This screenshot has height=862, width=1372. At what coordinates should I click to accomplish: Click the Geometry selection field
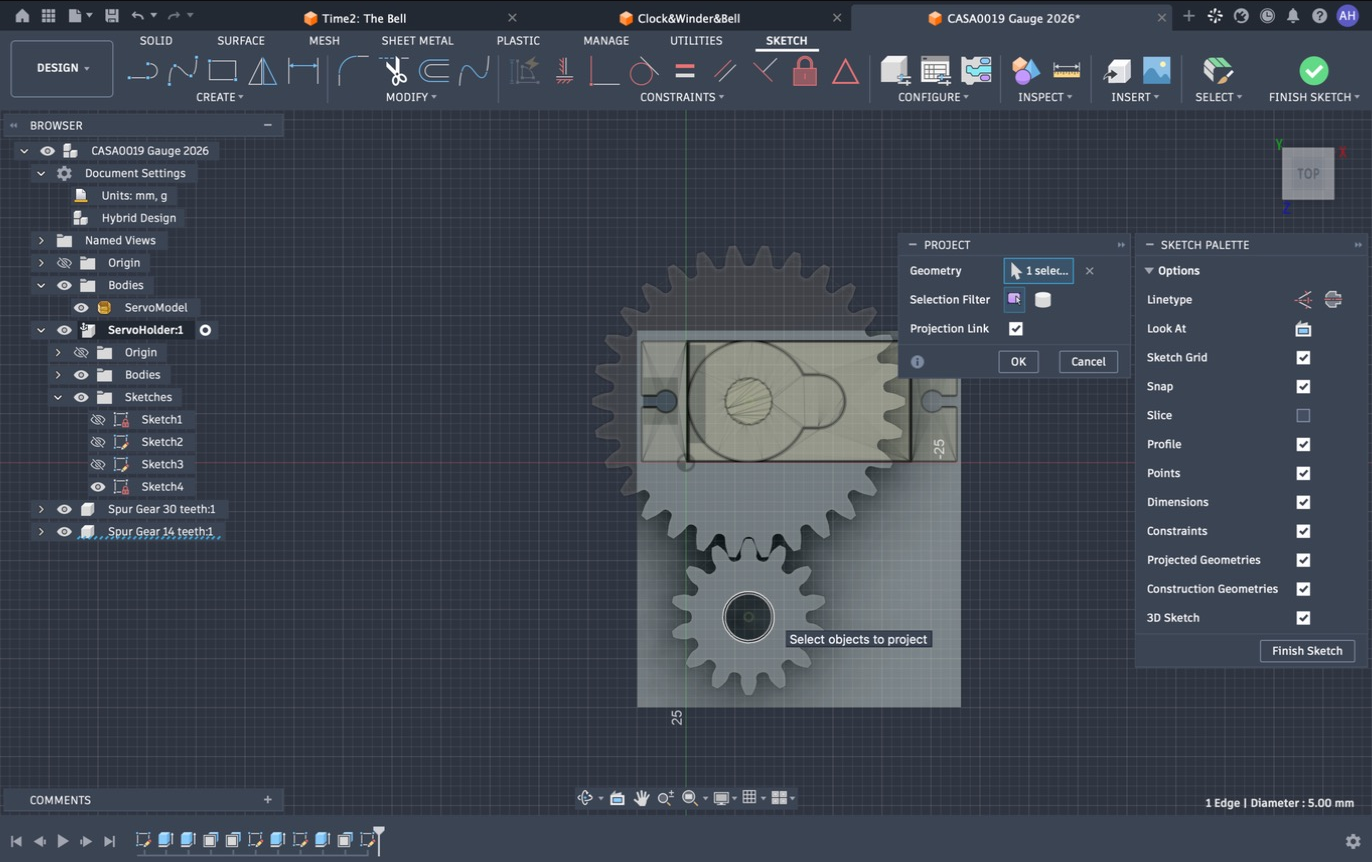1038,271
